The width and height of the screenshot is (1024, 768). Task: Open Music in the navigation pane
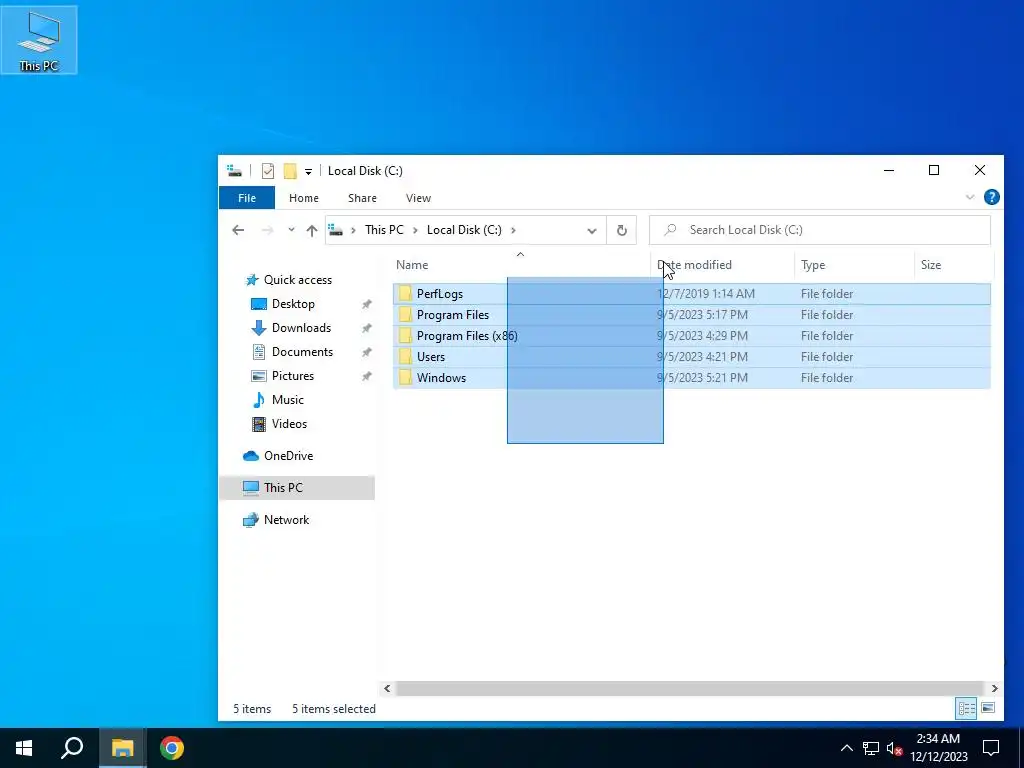tap(287, 400)
